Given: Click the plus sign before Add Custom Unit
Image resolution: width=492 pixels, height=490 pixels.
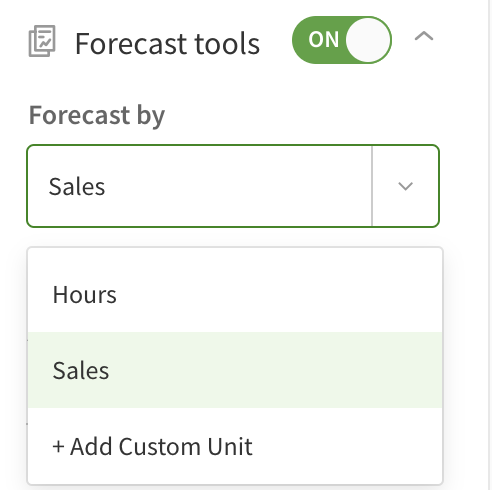Looking at the screenshot, I should point(58,446).
